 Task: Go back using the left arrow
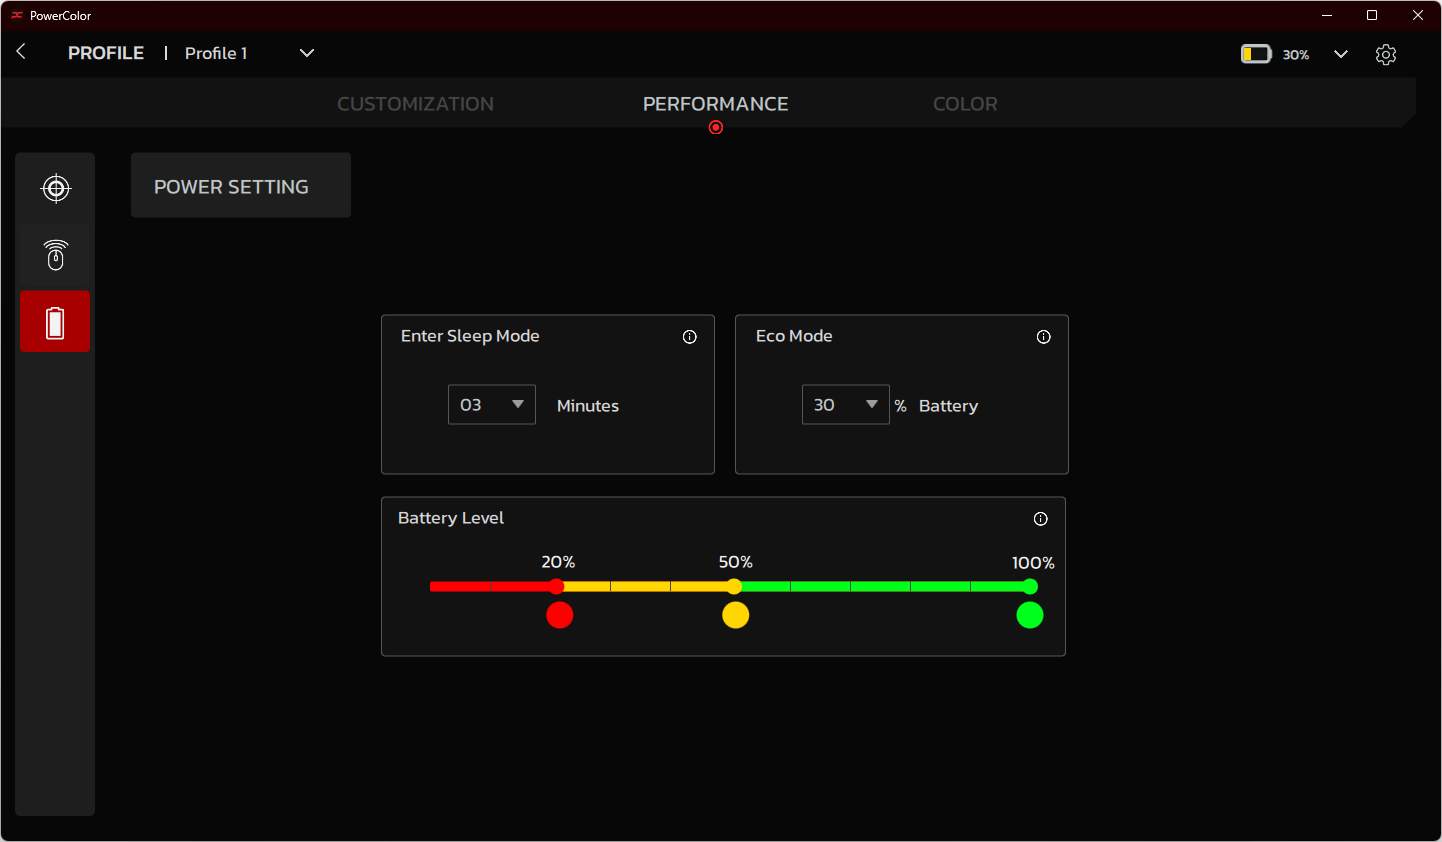[x=21, y=52]
